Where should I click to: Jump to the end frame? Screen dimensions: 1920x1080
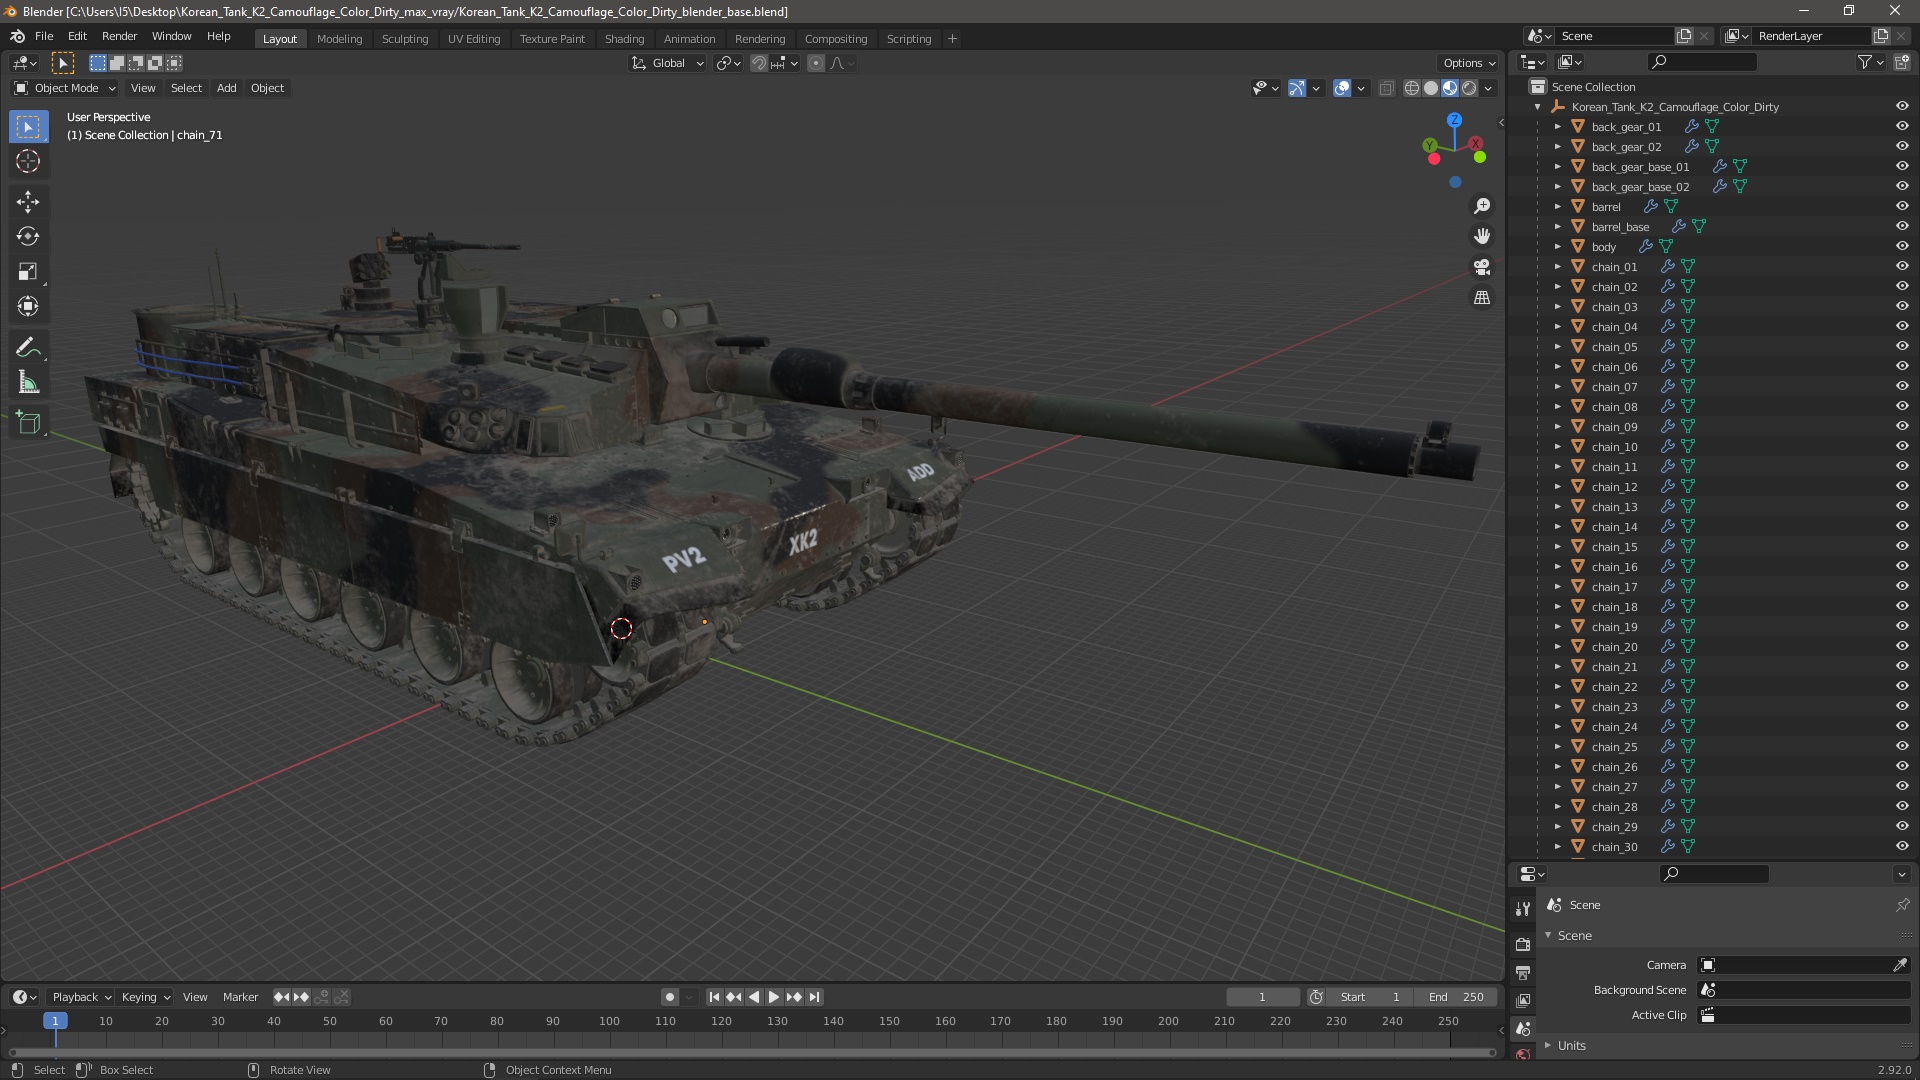(x=815, y=997)
